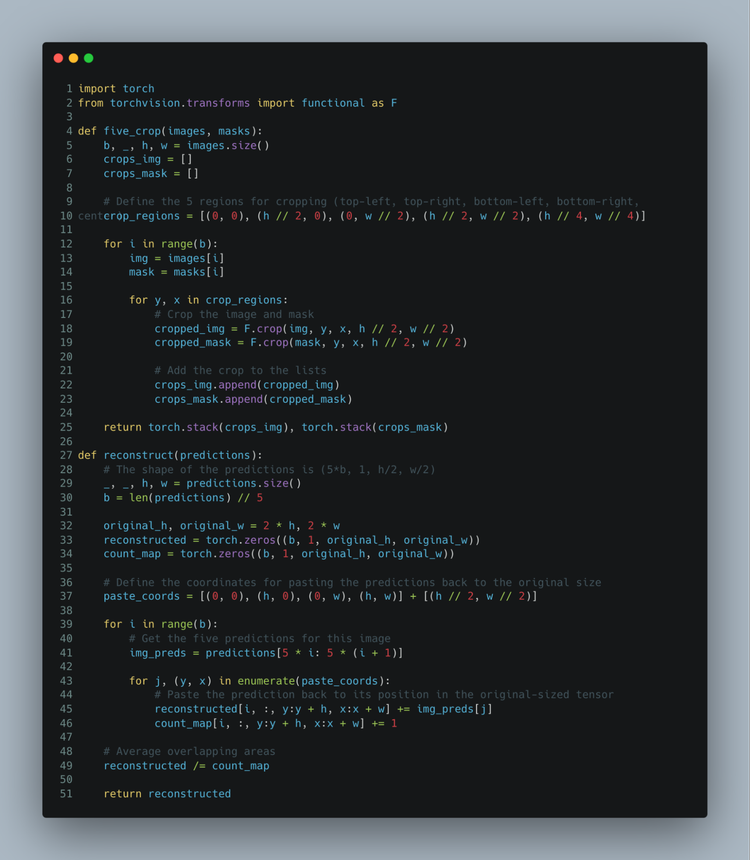Click the red close dot
Image resolution: width=750 pixels, height=860 pixels.
click(x=58, y=59)
